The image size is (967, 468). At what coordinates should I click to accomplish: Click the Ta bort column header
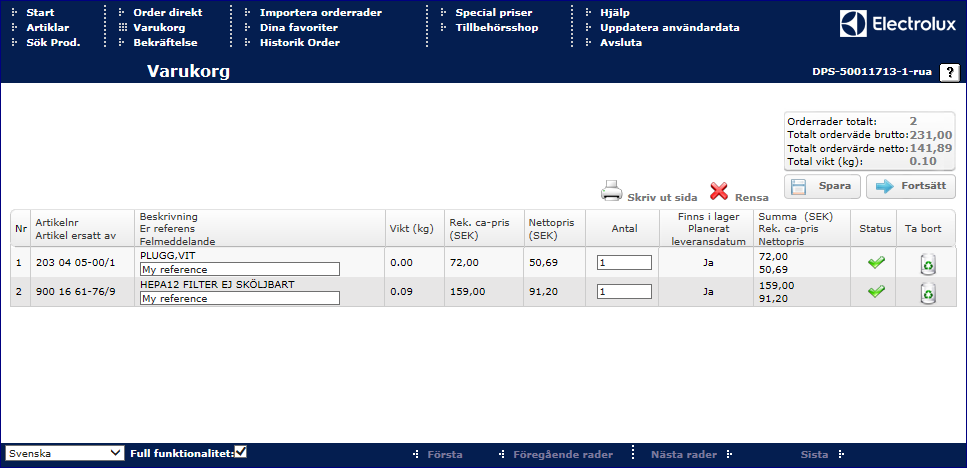923,228
